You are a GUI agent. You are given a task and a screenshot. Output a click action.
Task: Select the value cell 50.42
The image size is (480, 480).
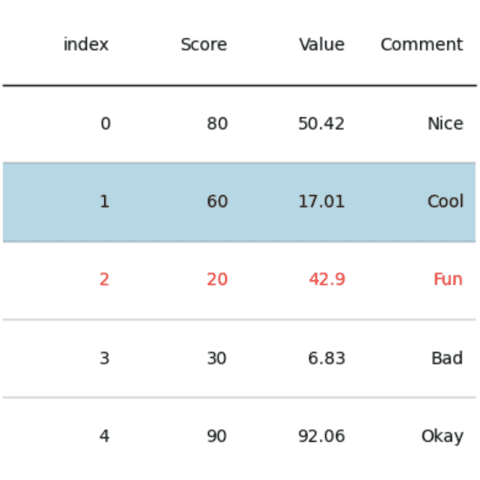321,124
